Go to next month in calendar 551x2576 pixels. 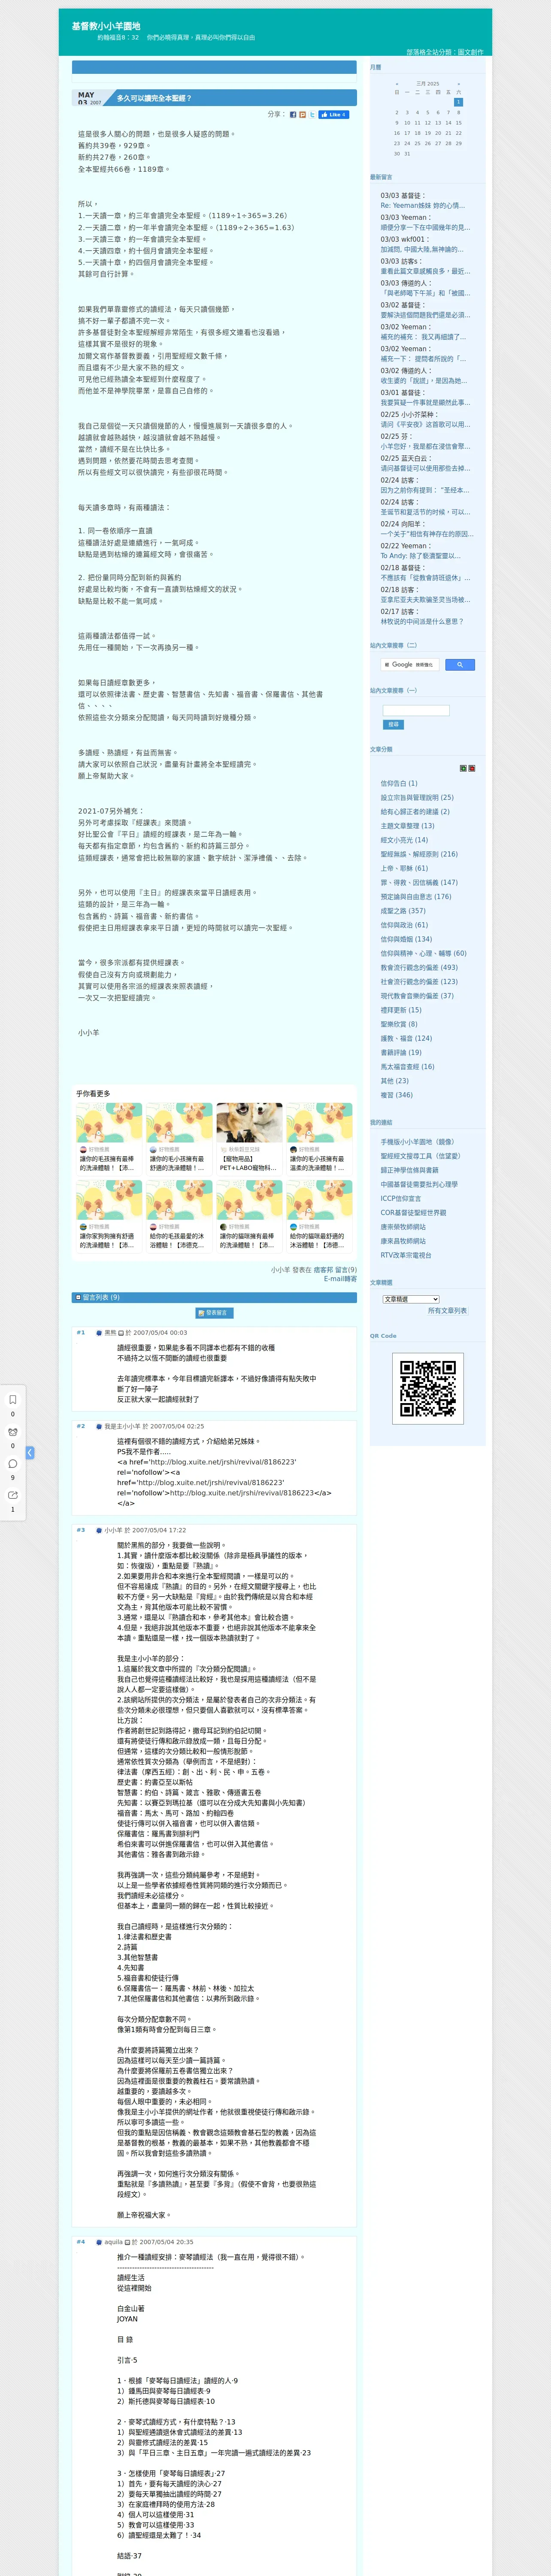459,84
